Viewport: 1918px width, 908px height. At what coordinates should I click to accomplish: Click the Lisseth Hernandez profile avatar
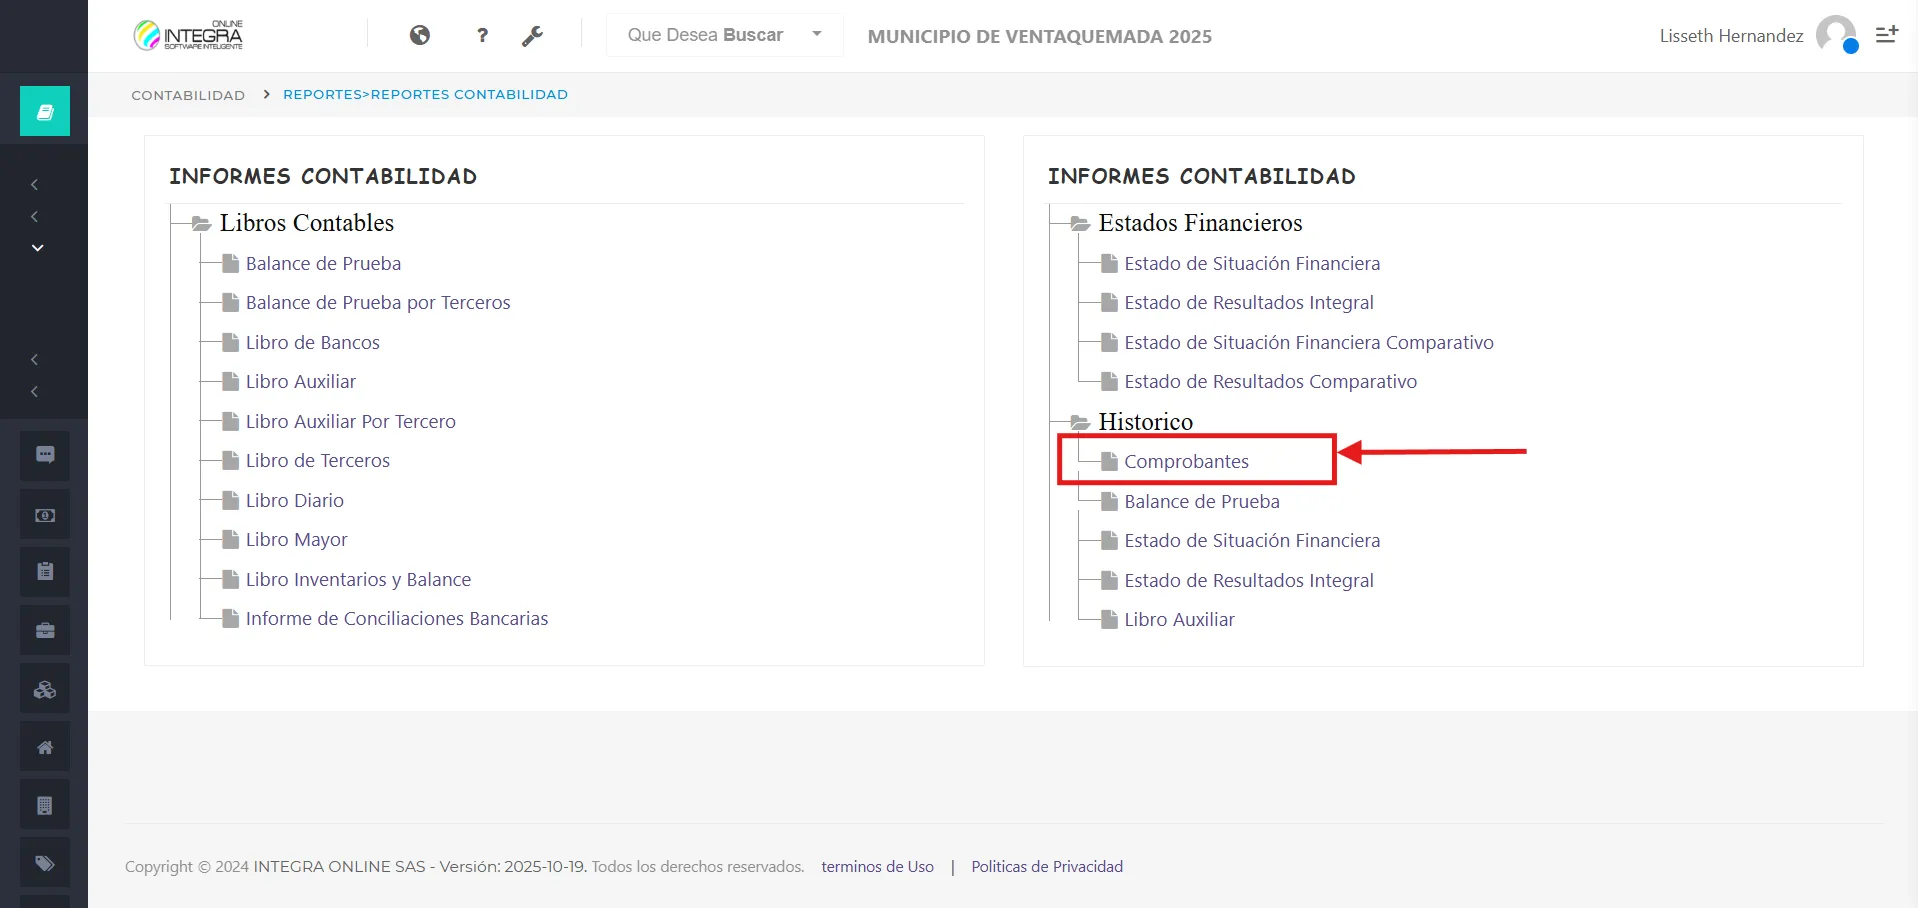coord(1837,35)
